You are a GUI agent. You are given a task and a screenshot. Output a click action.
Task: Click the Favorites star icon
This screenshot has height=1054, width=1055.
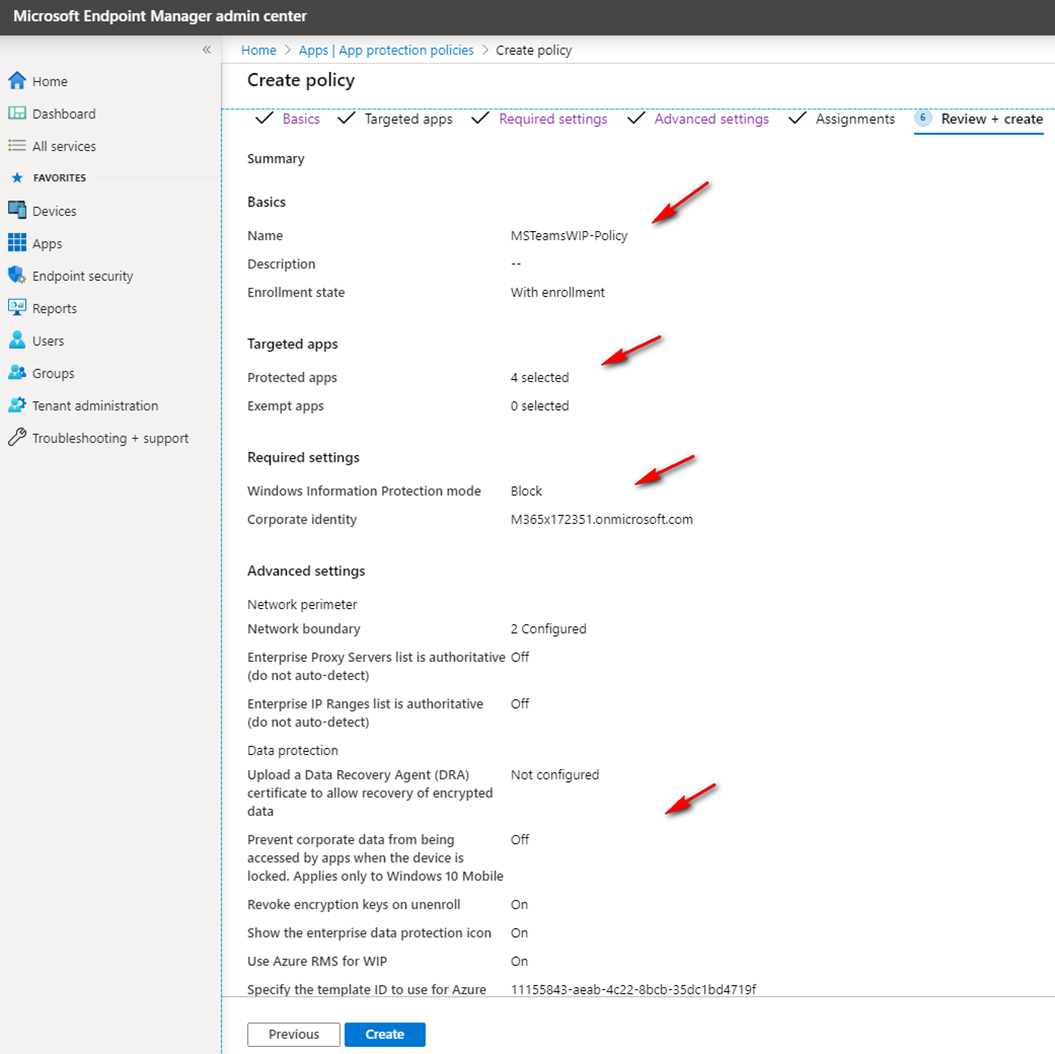click(17, 178)
